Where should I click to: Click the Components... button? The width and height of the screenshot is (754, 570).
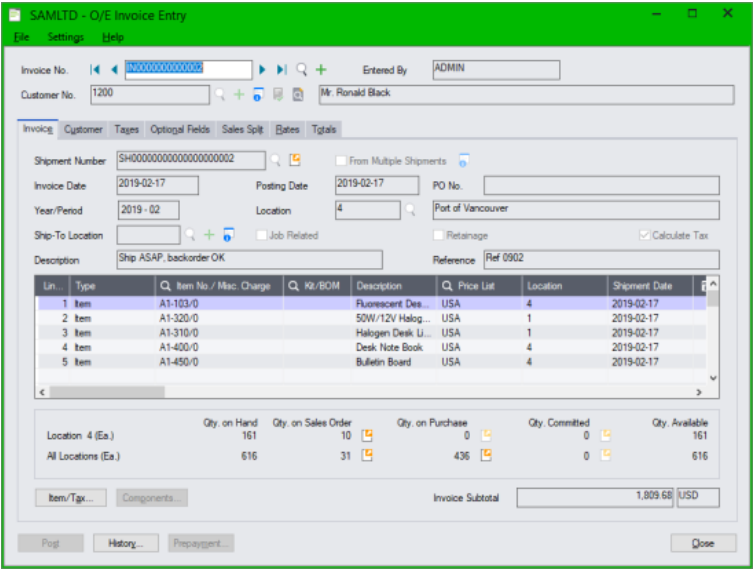[x=152, y=498]
